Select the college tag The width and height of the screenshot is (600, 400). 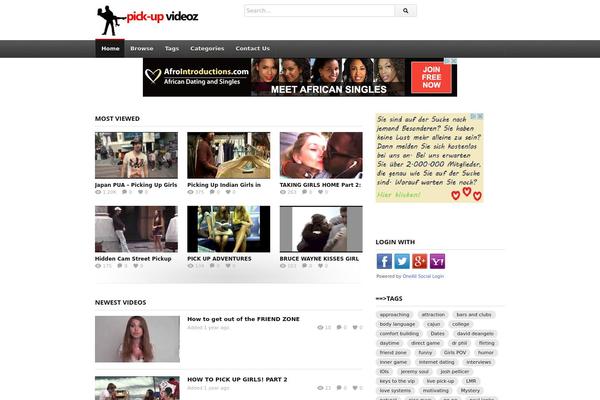[460, 324]
